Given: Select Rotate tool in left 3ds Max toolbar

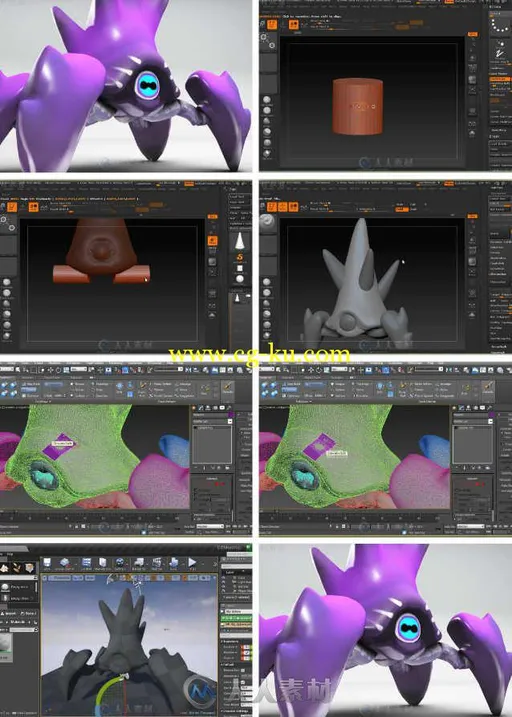Looking at the screenshot, I should [x=58, y=369].
